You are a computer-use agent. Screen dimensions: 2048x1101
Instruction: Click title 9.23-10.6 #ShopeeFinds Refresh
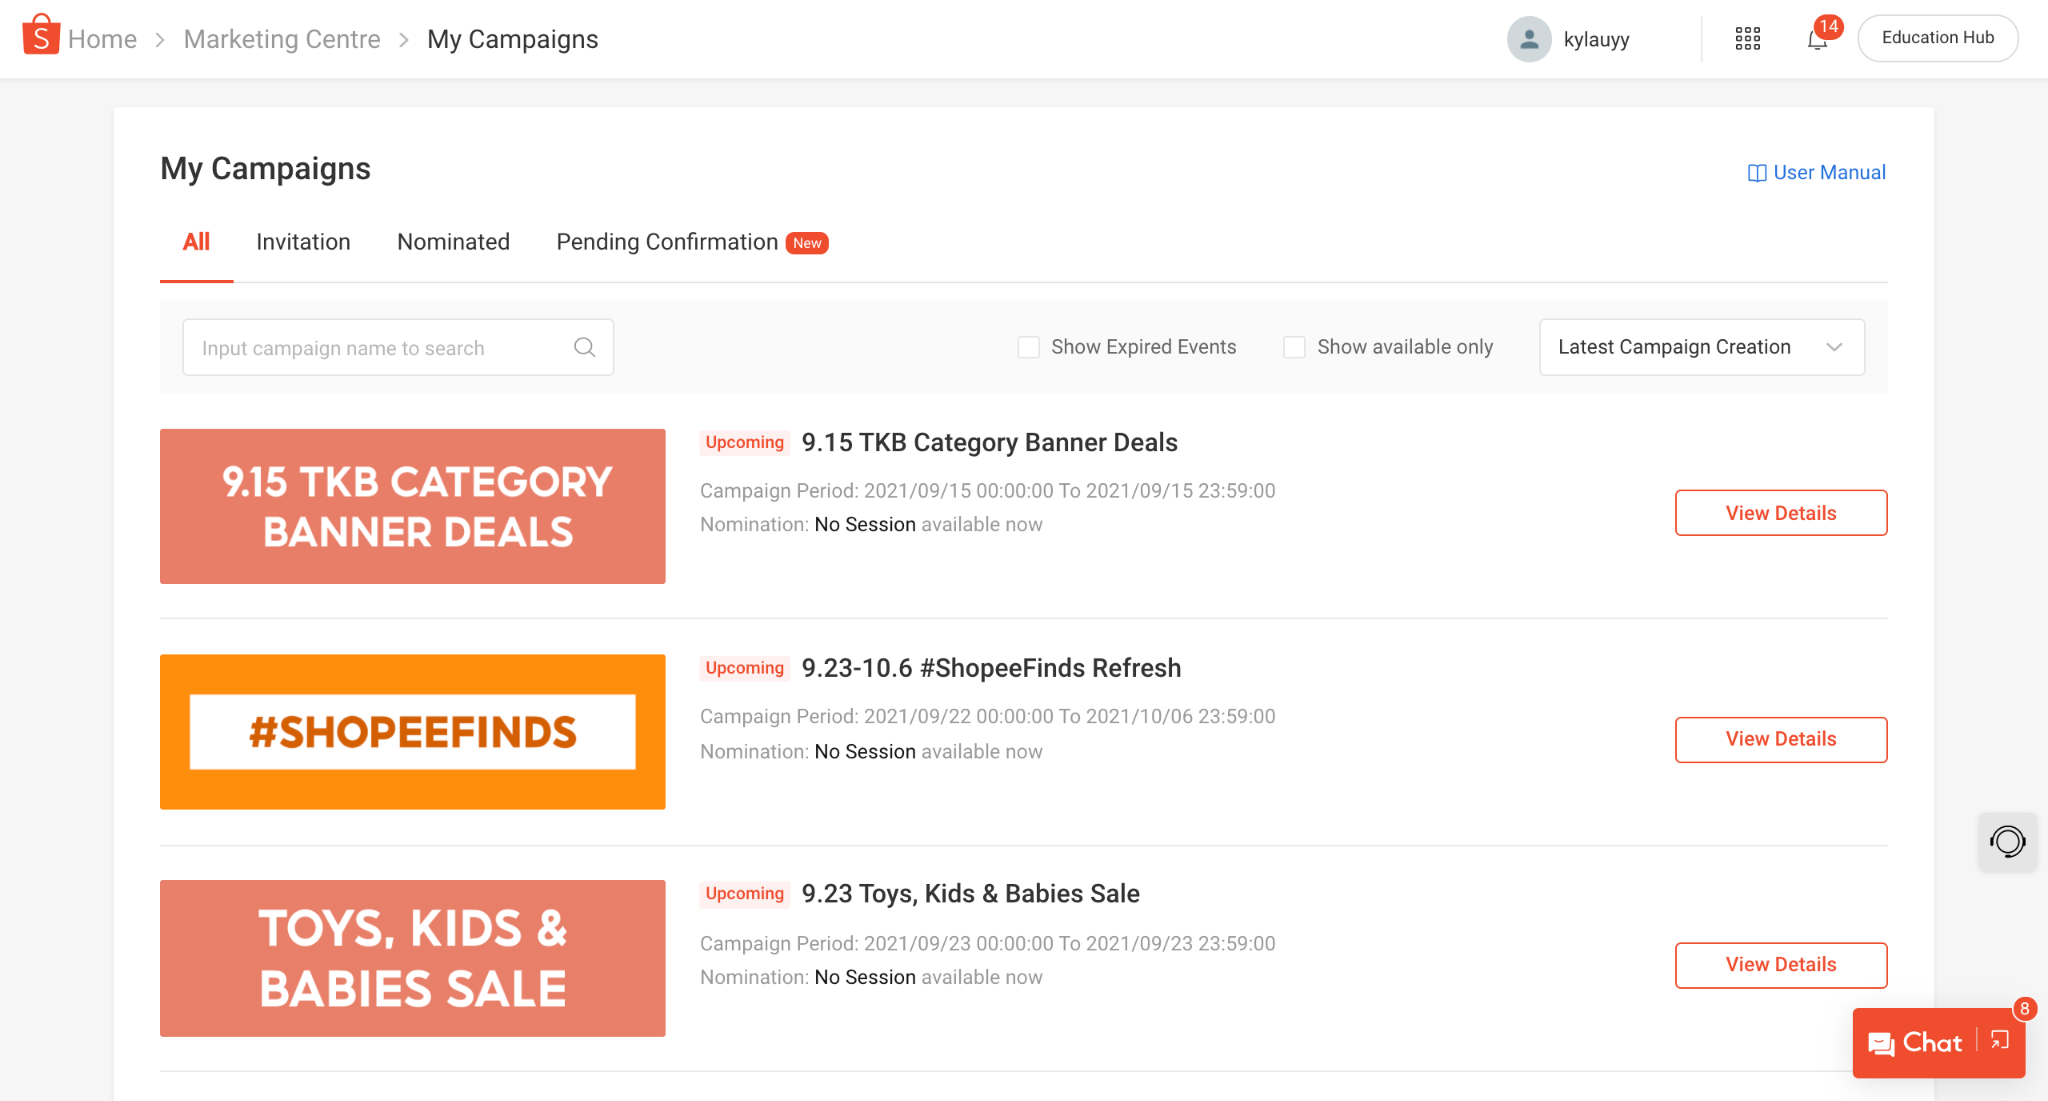click(x=991, y=668)
